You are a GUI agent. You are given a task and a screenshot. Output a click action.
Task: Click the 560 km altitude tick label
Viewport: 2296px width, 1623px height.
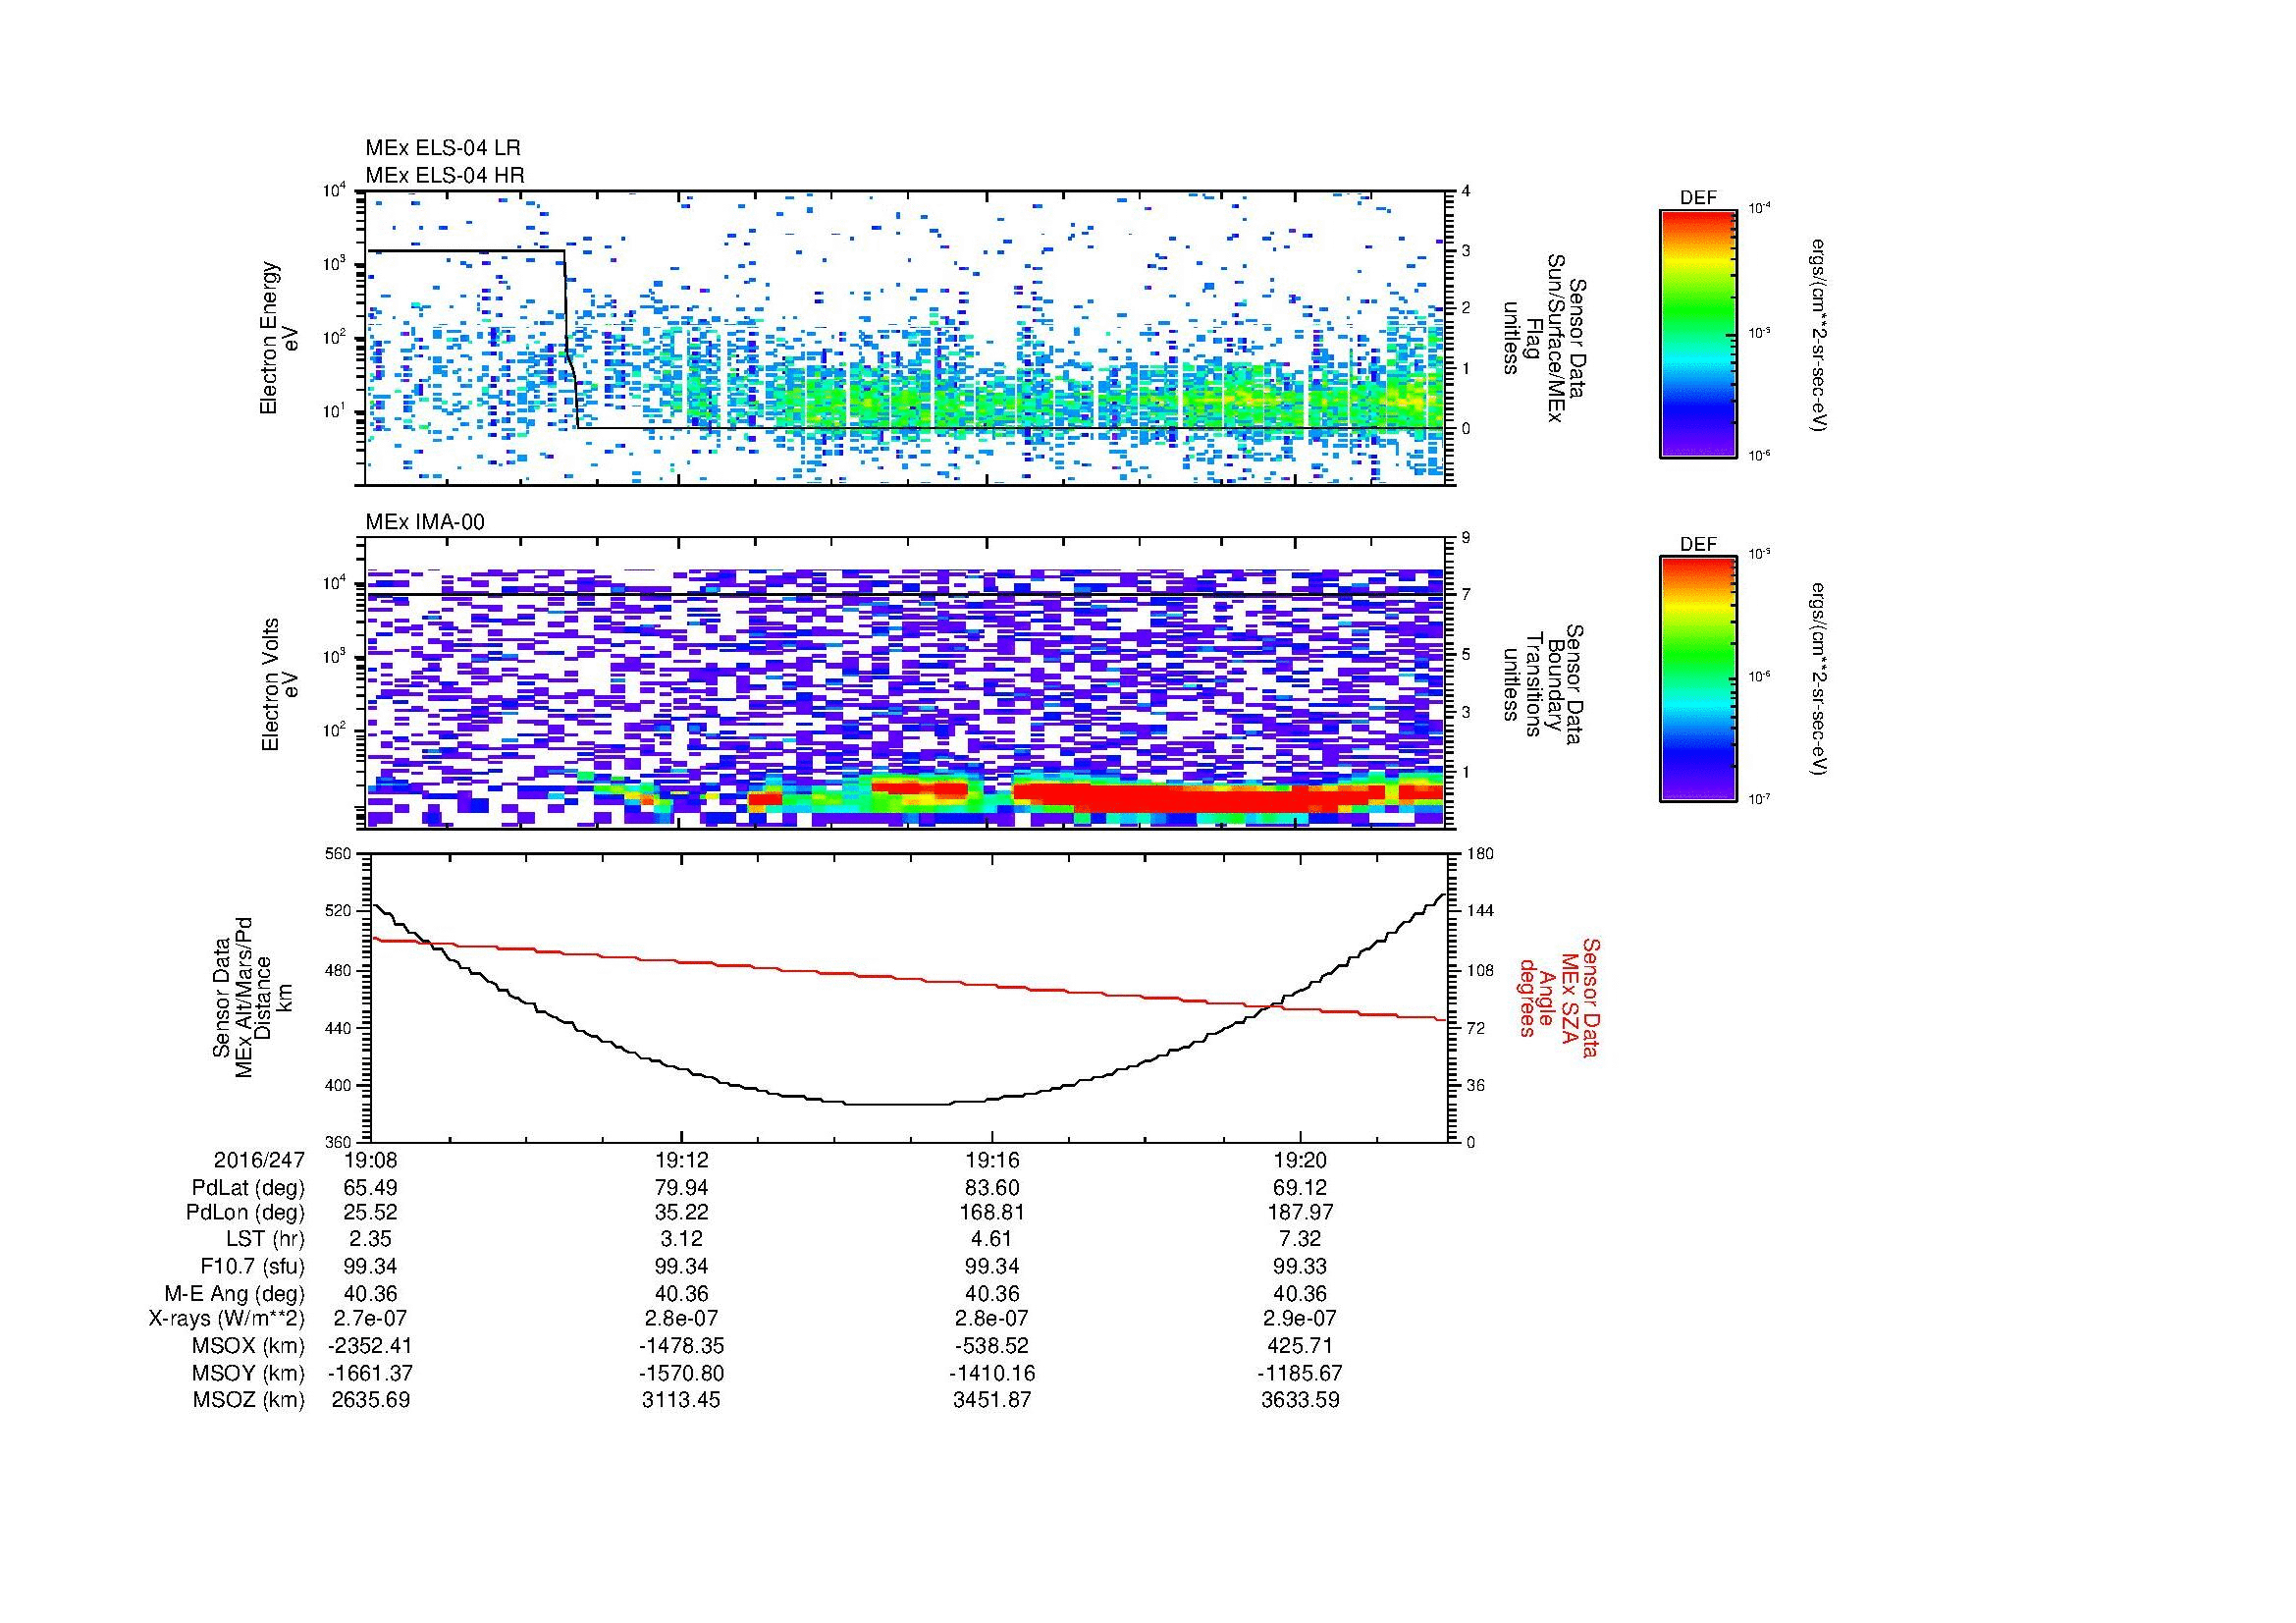339,854
